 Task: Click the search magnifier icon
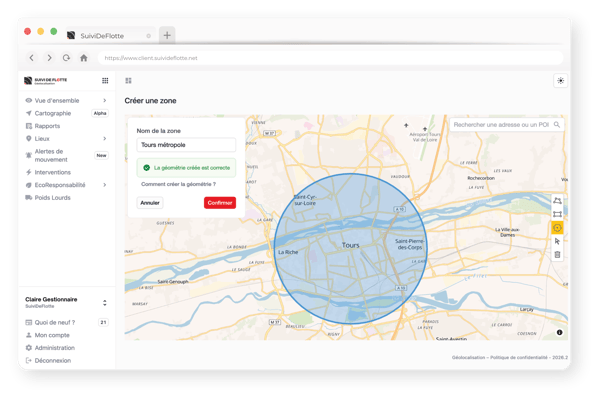[557, 125]
